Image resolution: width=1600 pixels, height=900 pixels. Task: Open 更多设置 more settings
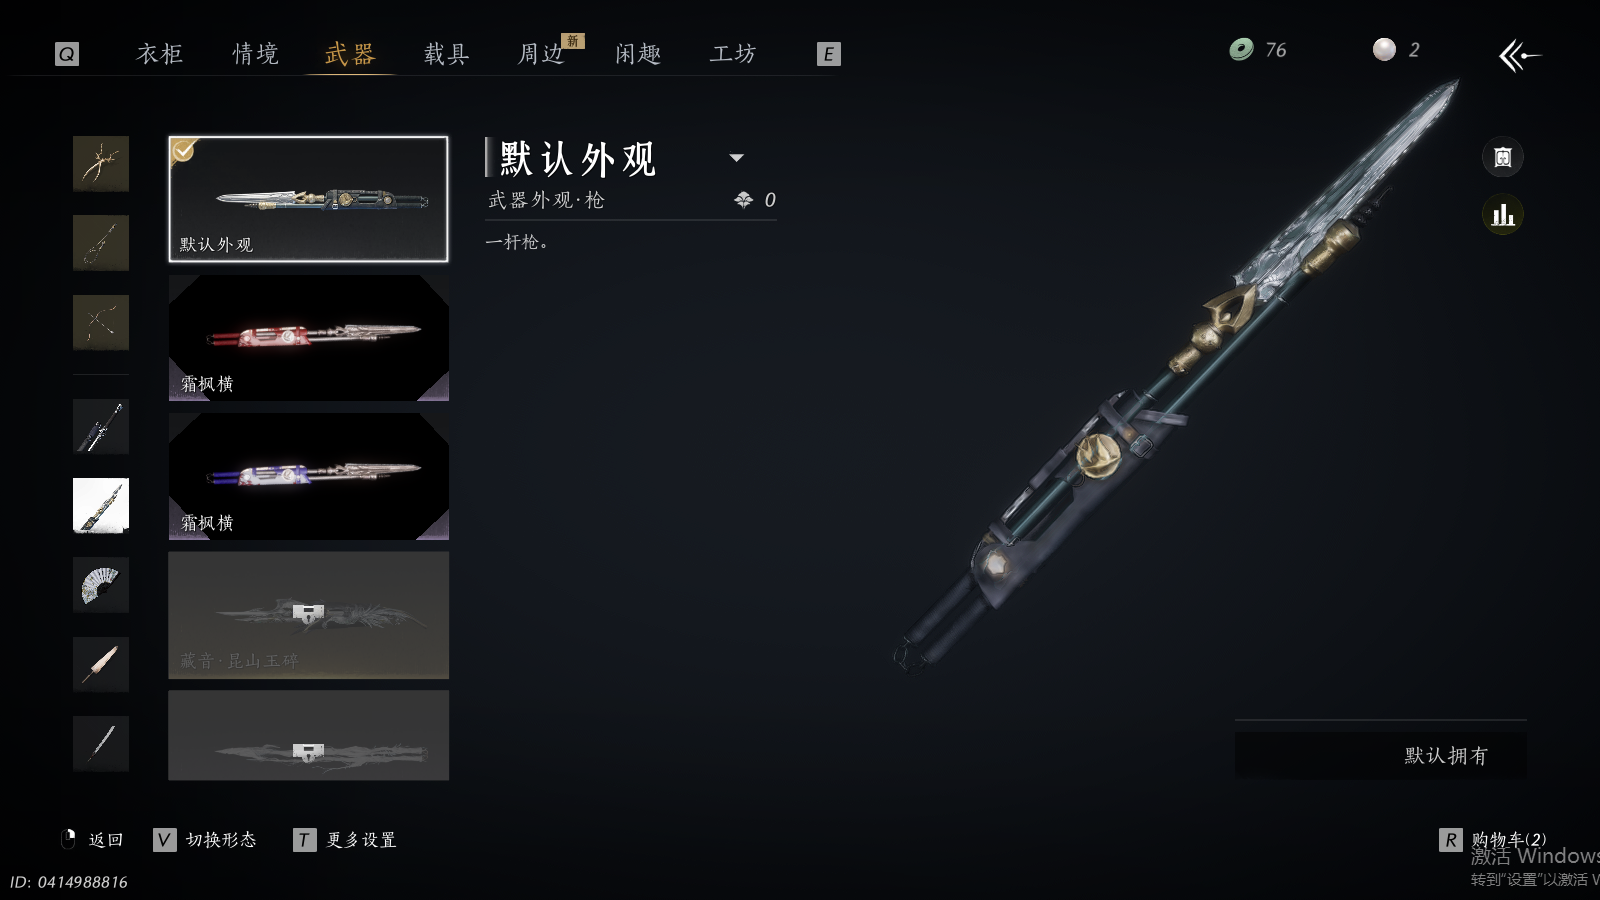(x=361, y=840)
